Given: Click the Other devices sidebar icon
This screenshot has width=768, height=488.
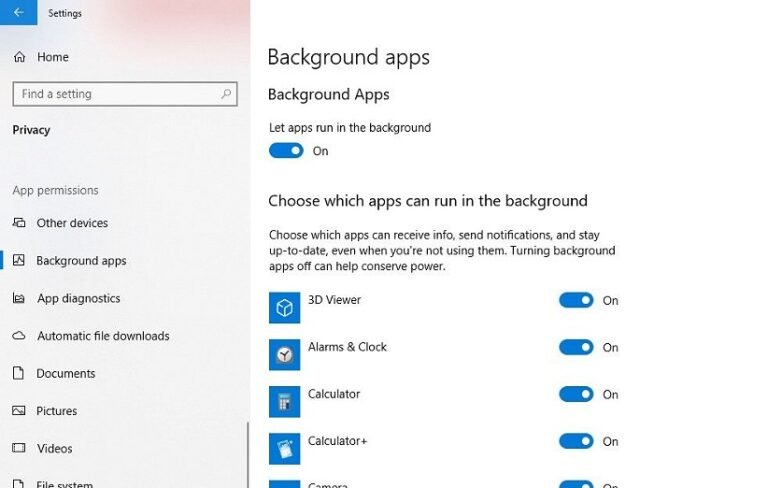Looking at the screenshot, I should pos(18,223).
